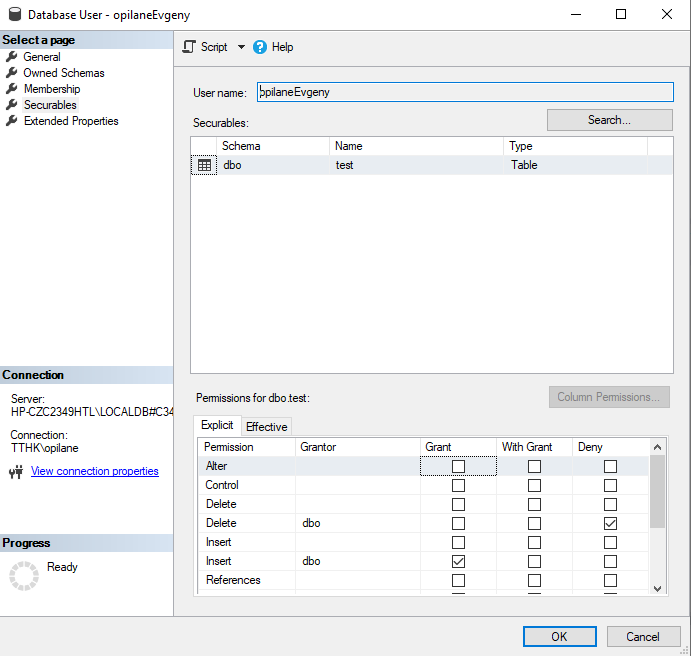Screen dimensions: 691x656
Task: Check Grant for the Alter permission
Action: pyautogui.click(x=458, y=466)
